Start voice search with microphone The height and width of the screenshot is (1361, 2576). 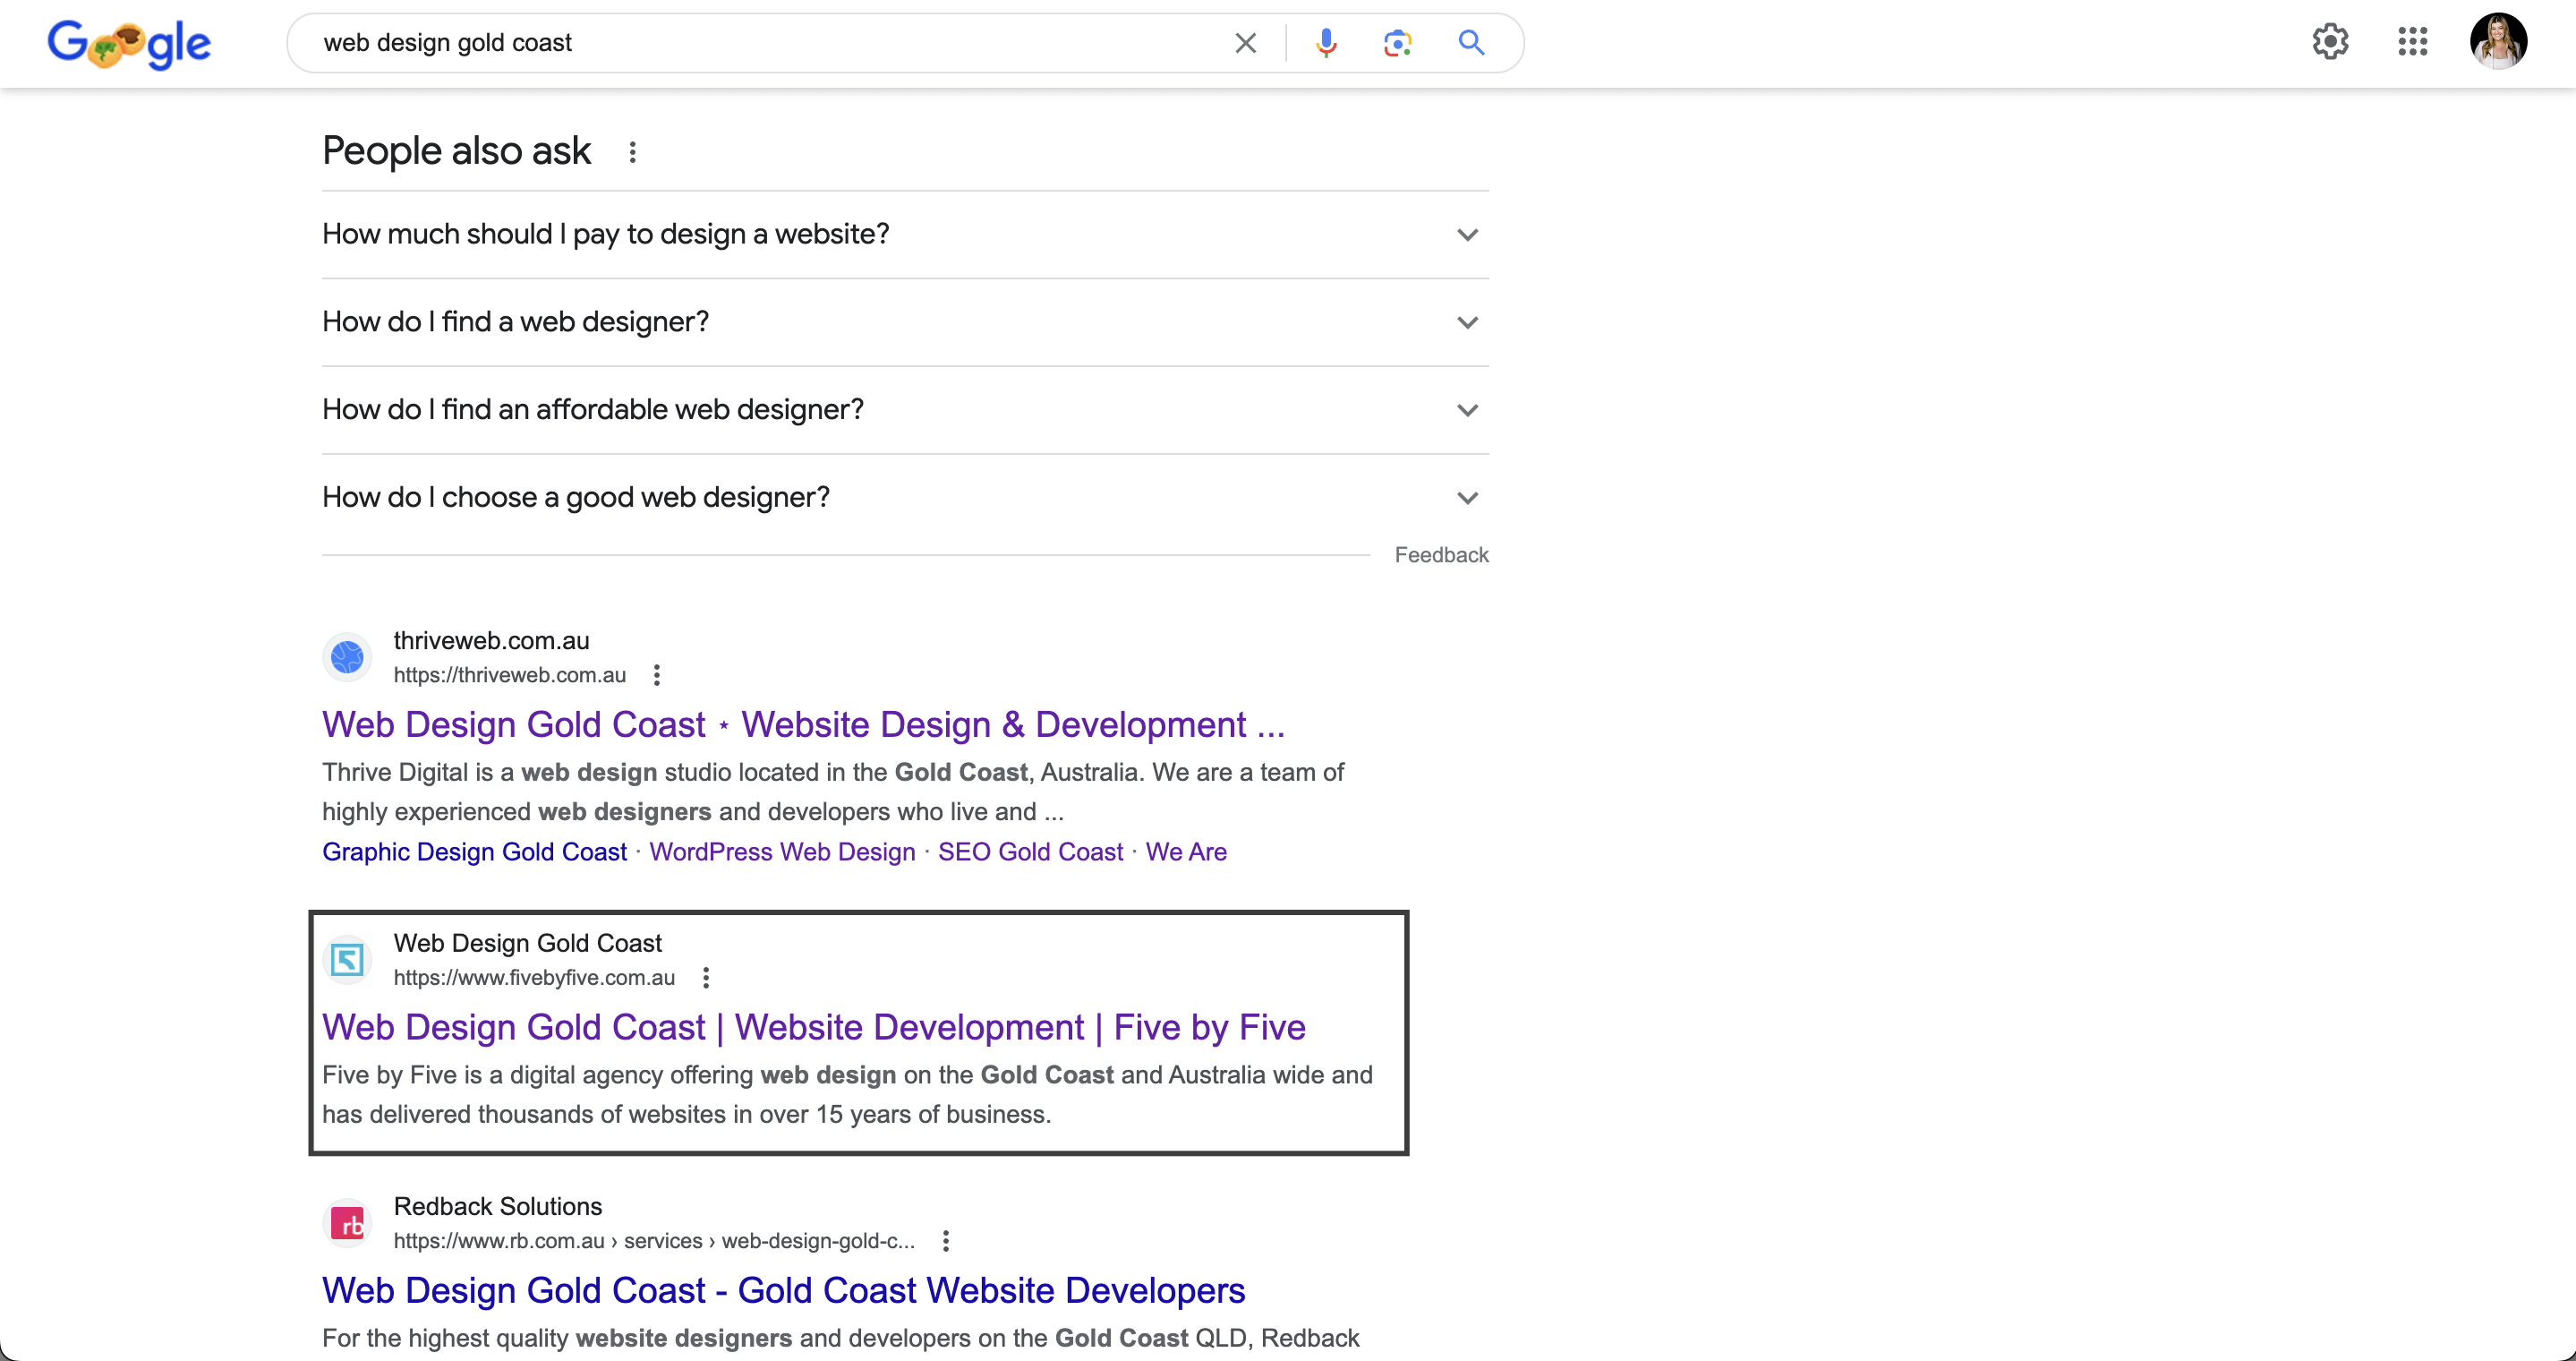coord(1326,43)
